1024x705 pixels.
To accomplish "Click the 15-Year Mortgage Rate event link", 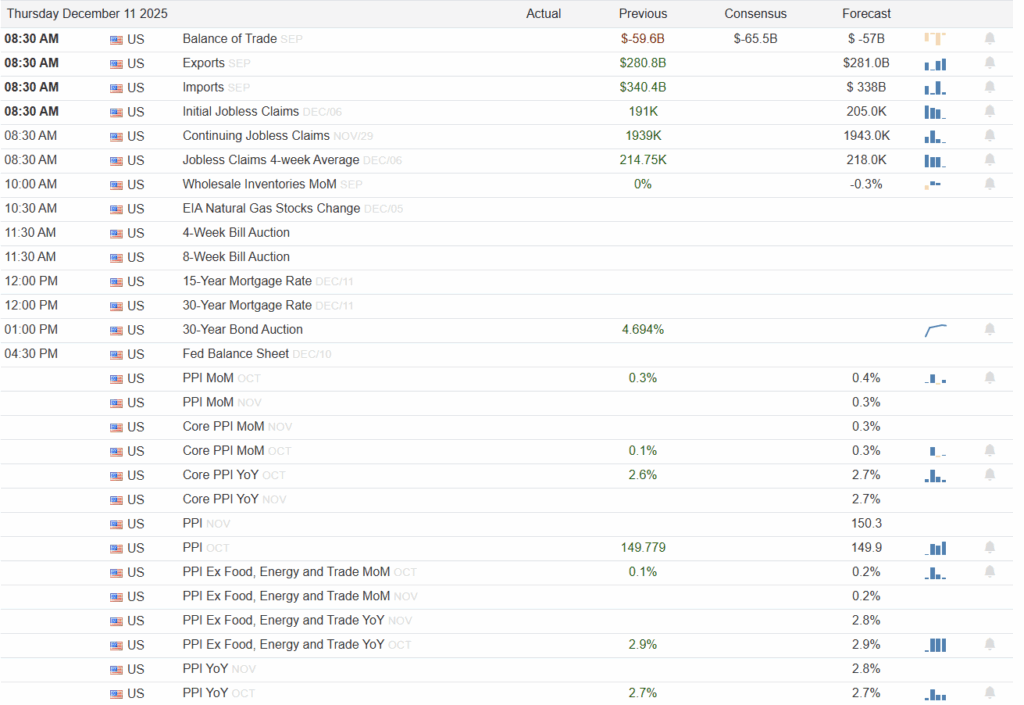I will 245,281.
